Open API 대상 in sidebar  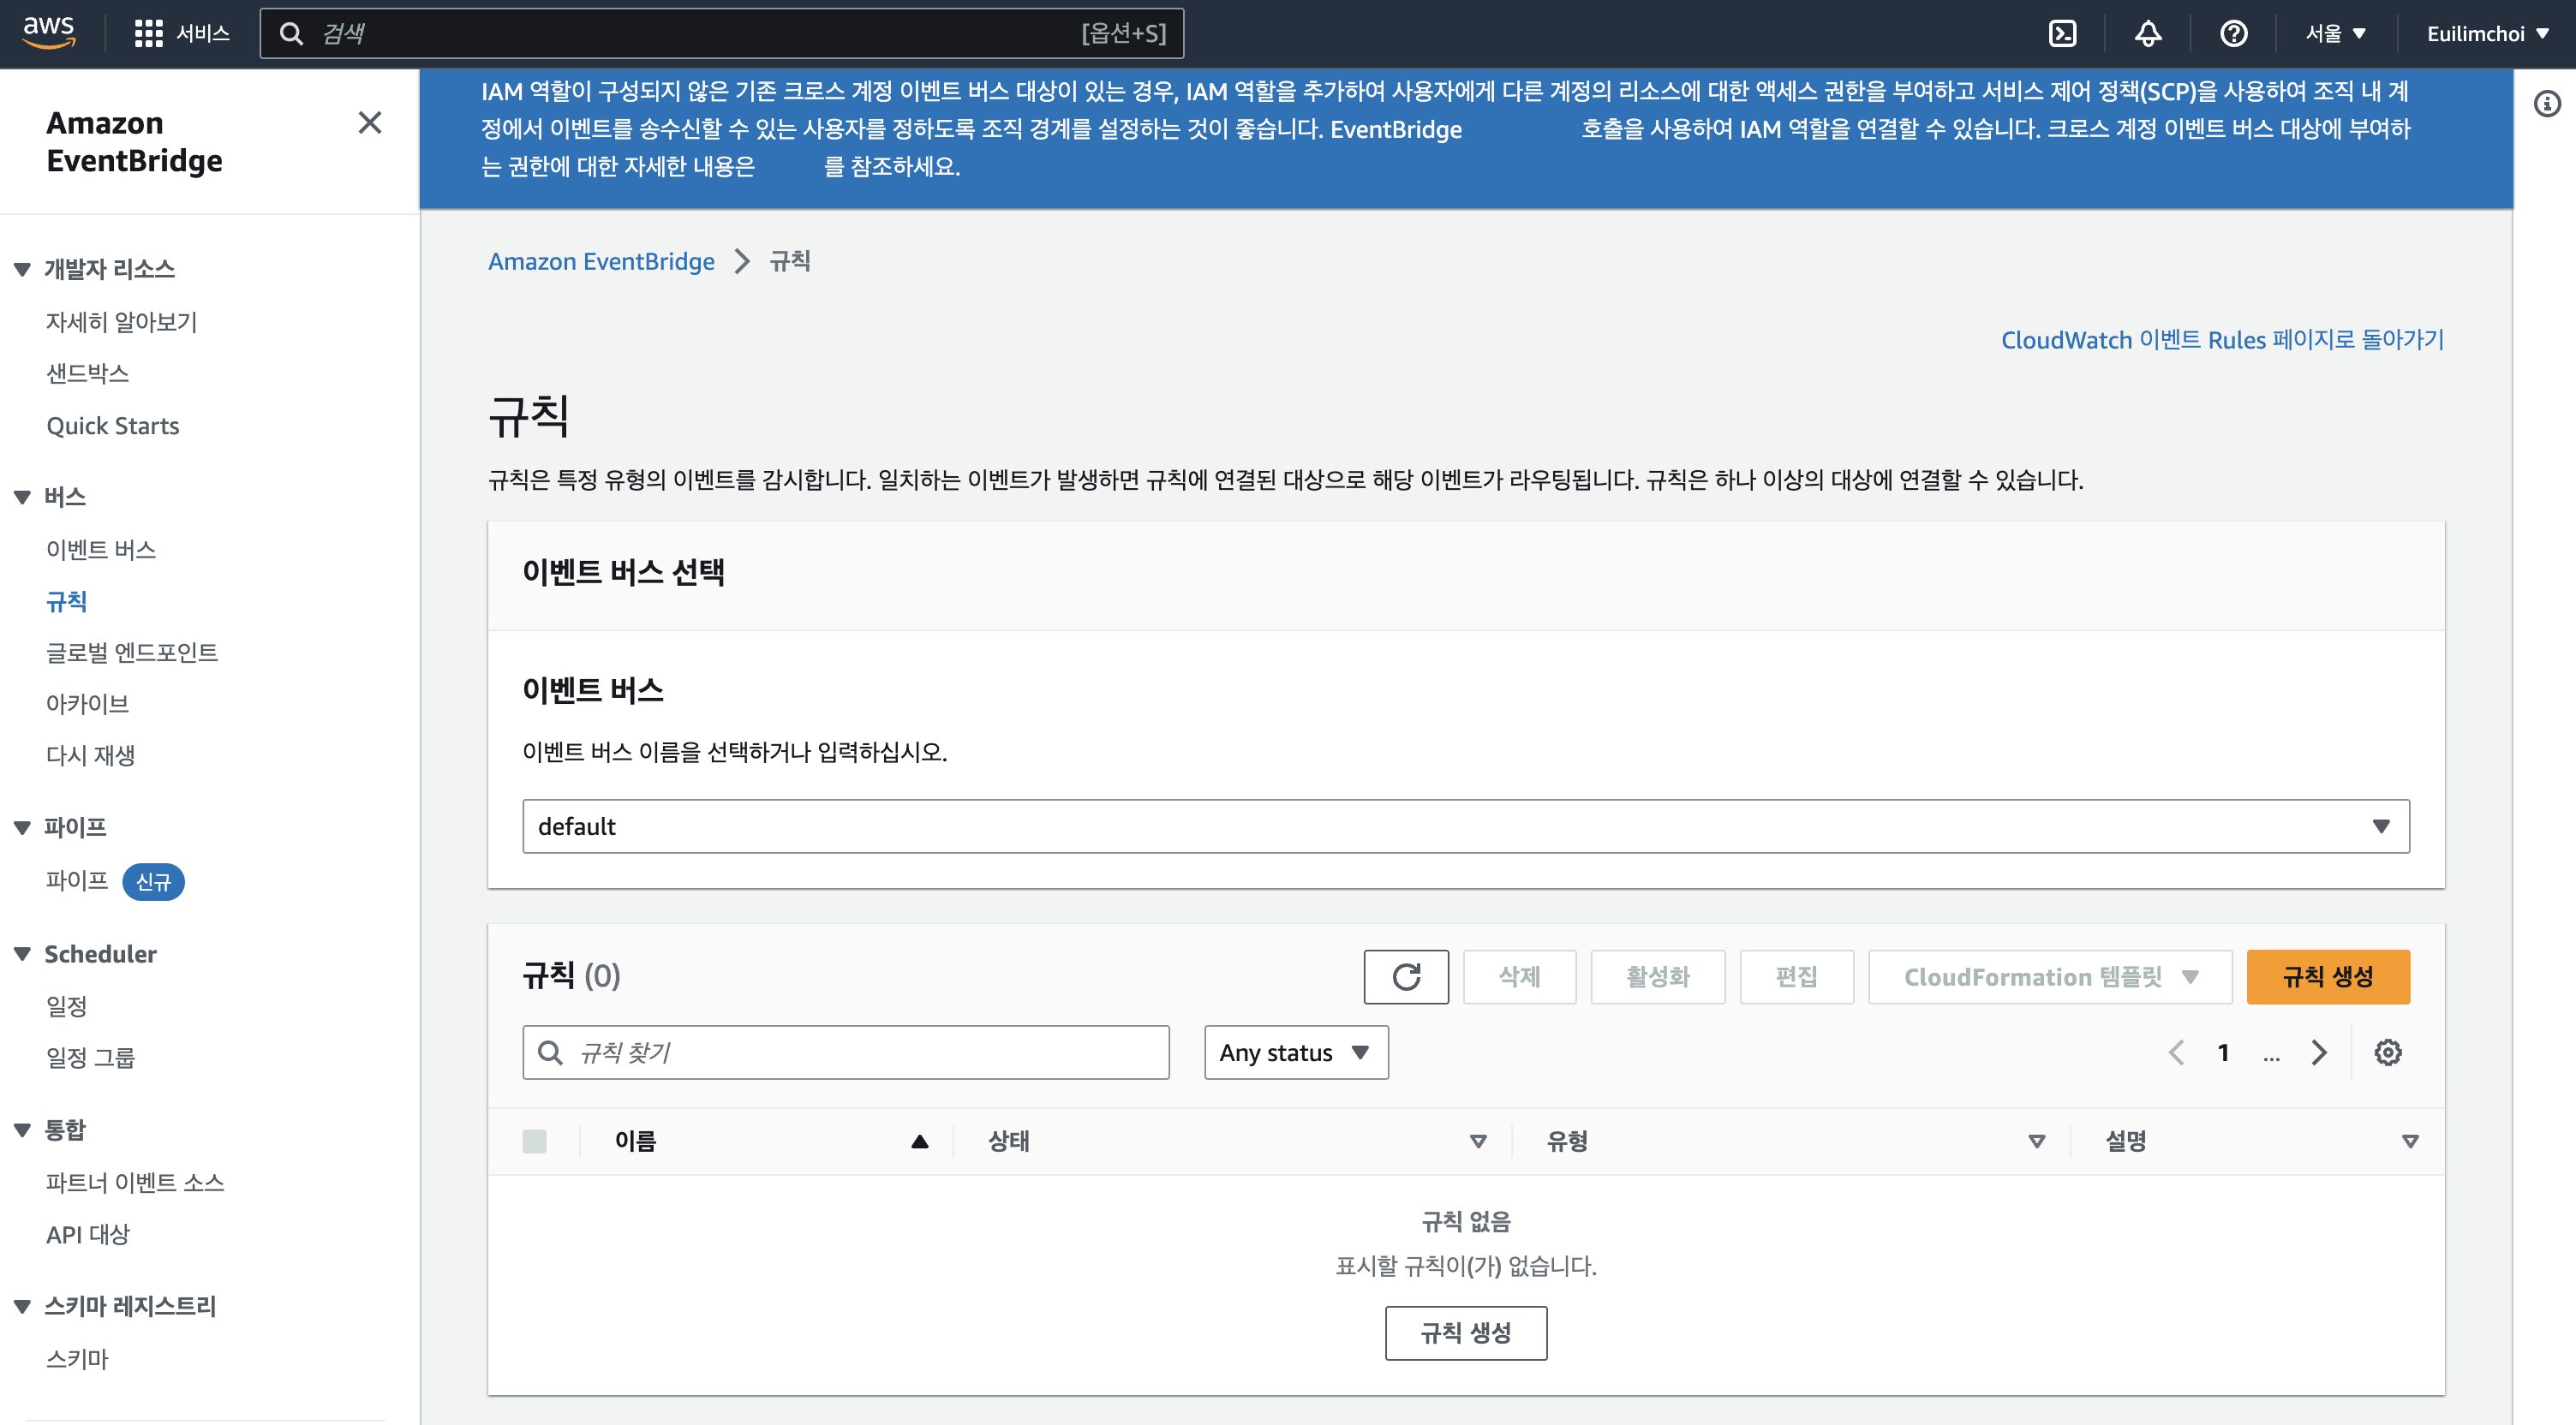pyautogui.click(x=87, y=1234)
